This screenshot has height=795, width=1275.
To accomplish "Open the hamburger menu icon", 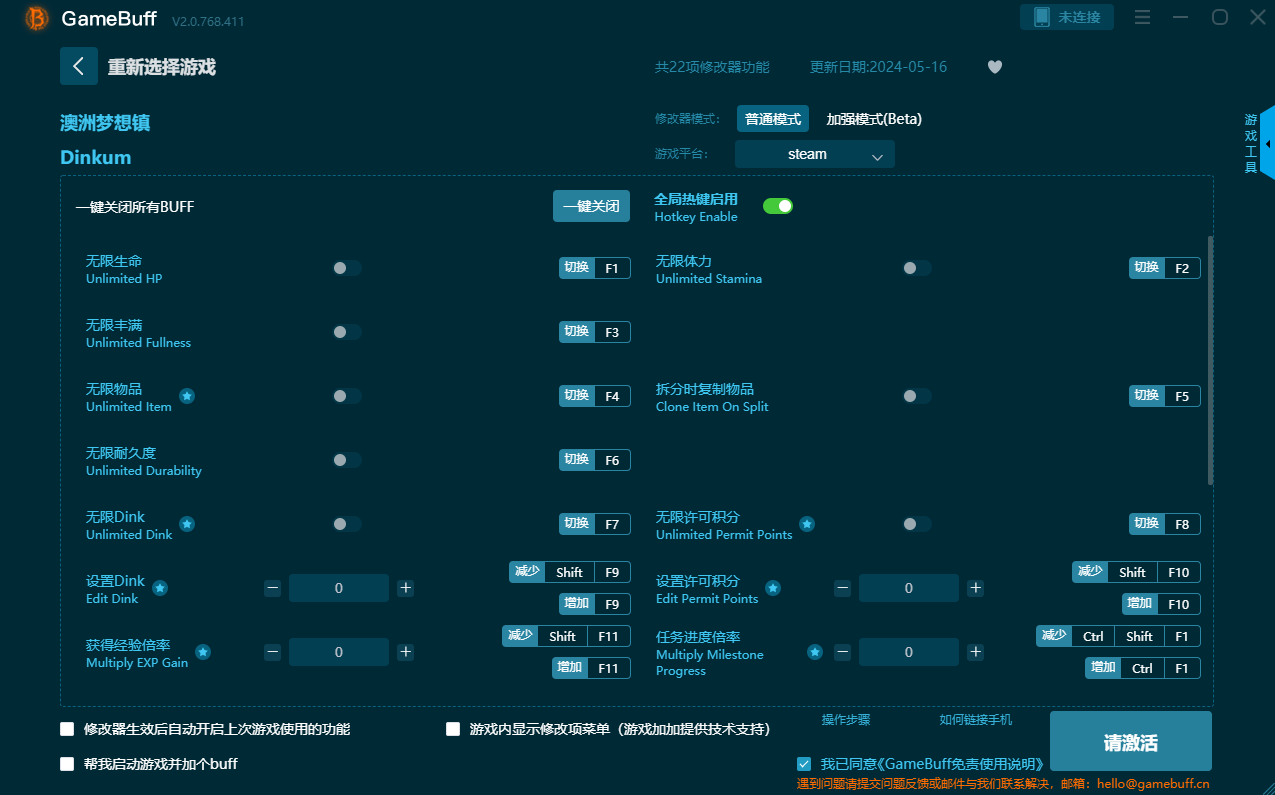I will click(1142, 17).
